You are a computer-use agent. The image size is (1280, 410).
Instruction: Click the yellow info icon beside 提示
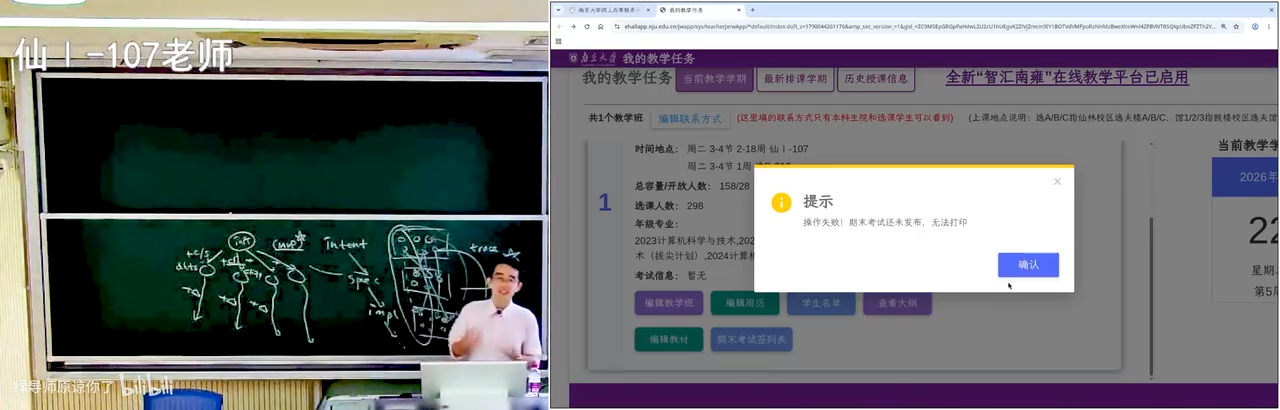click(x=781, y=202)
